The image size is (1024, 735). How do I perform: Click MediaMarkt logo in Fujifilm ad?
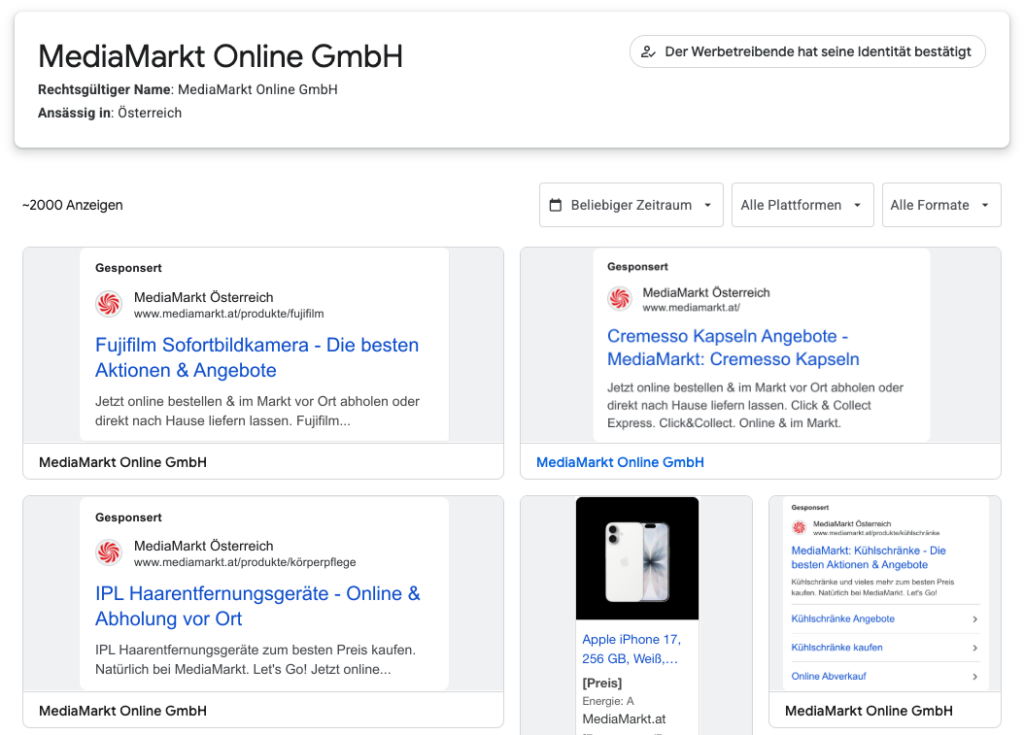[109, 304]
